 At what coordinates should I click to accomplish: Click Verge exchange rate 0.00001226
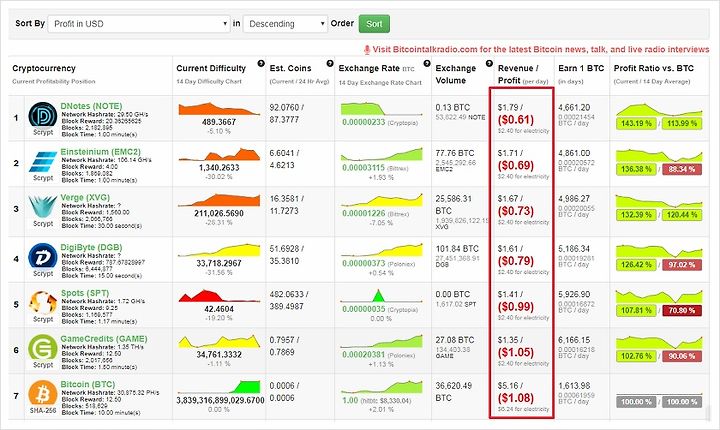click(363, 213)
